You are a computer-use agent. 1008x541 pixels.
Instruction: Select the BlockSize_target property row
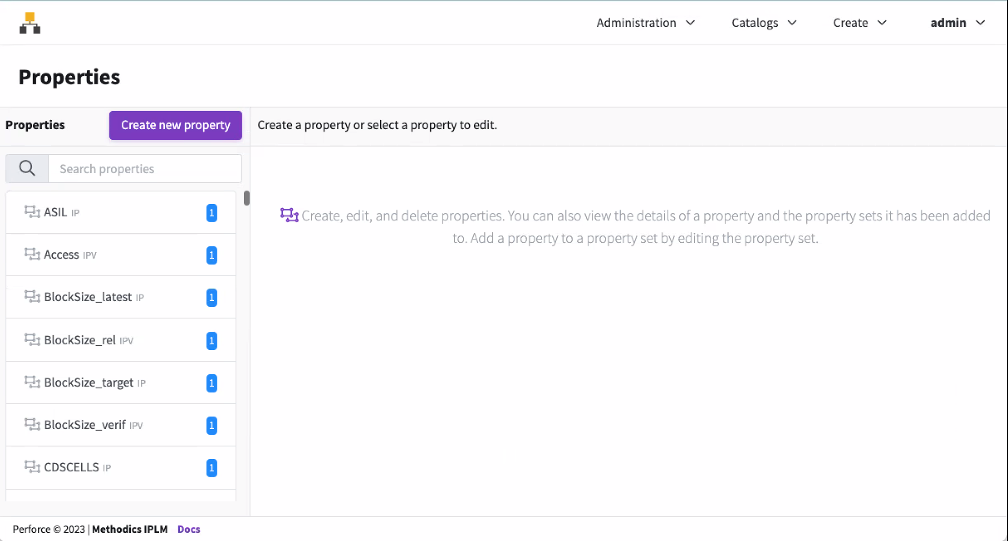(x=110, y=383)
